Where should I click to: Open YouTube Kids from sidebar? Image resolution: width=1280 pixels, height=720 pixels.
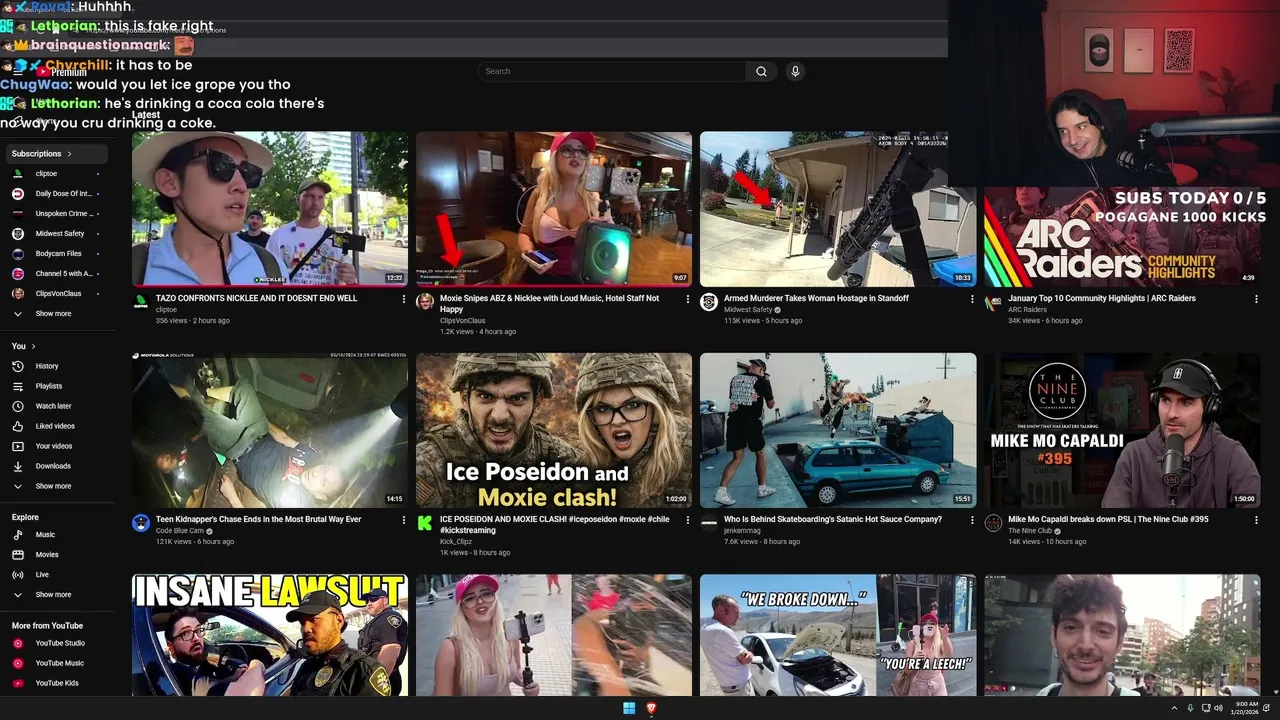[57, 683]
